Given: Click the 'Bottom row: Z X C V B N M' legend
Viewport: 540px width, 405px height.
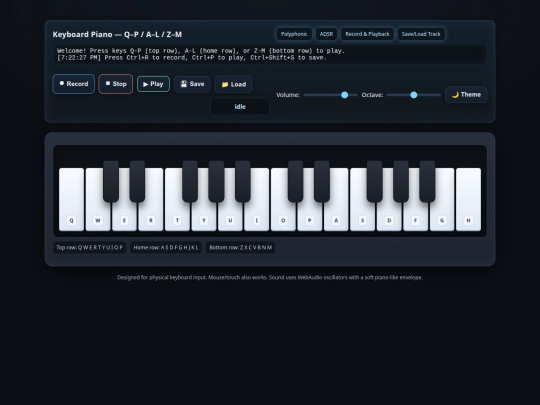Looking at the screenshot, I should [x=240, y=248].
